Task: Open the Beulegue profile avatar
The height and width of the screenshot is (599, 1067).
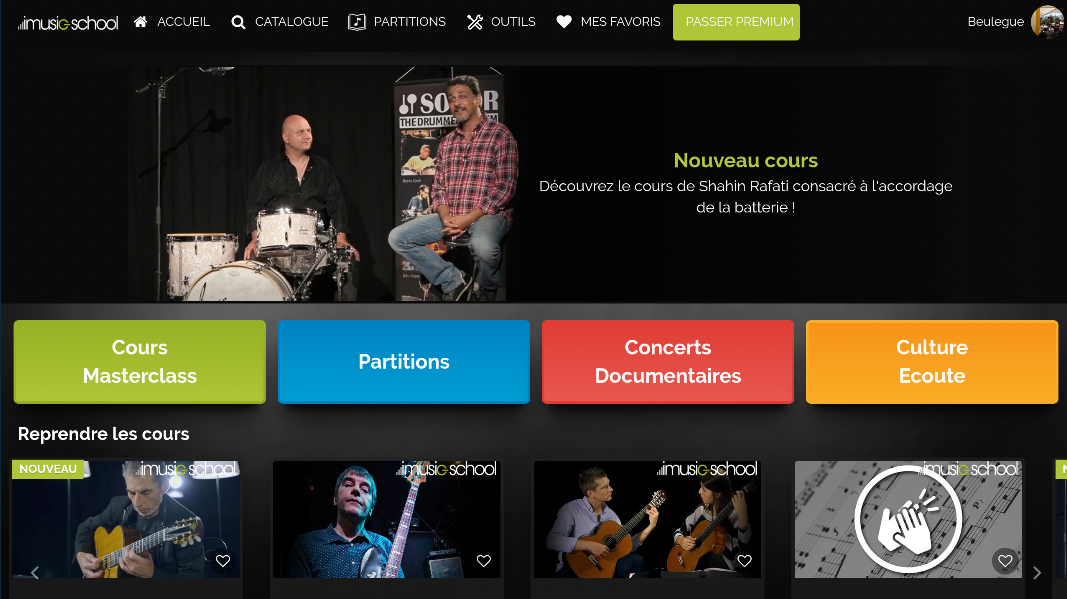Action: click(x=1047, y=22)
